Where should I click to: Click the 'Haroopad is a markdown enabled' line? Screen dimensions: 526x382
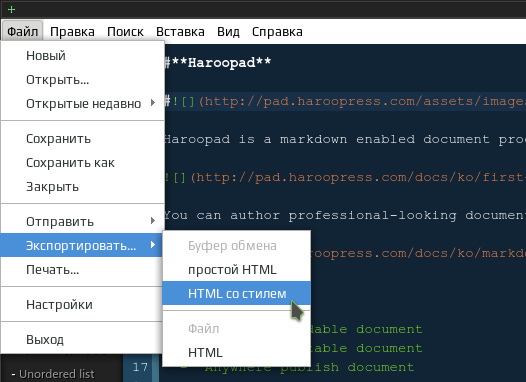[345, 139]
